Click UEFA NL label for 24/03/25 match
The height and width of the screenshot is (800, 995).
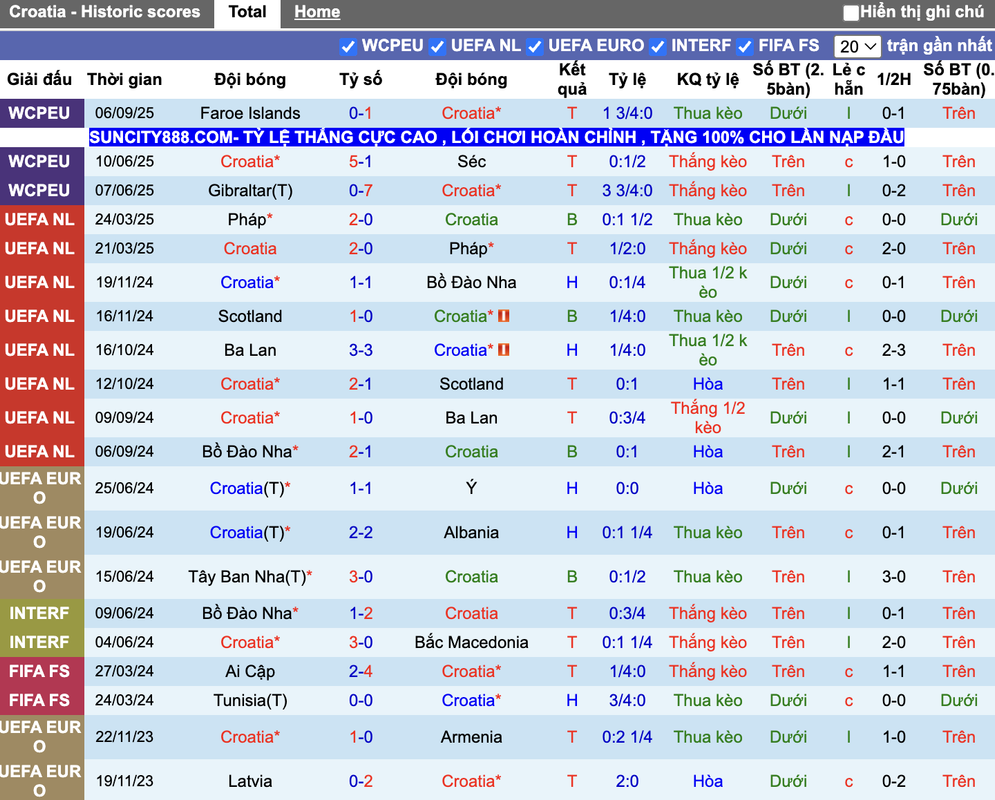(39, 220)
